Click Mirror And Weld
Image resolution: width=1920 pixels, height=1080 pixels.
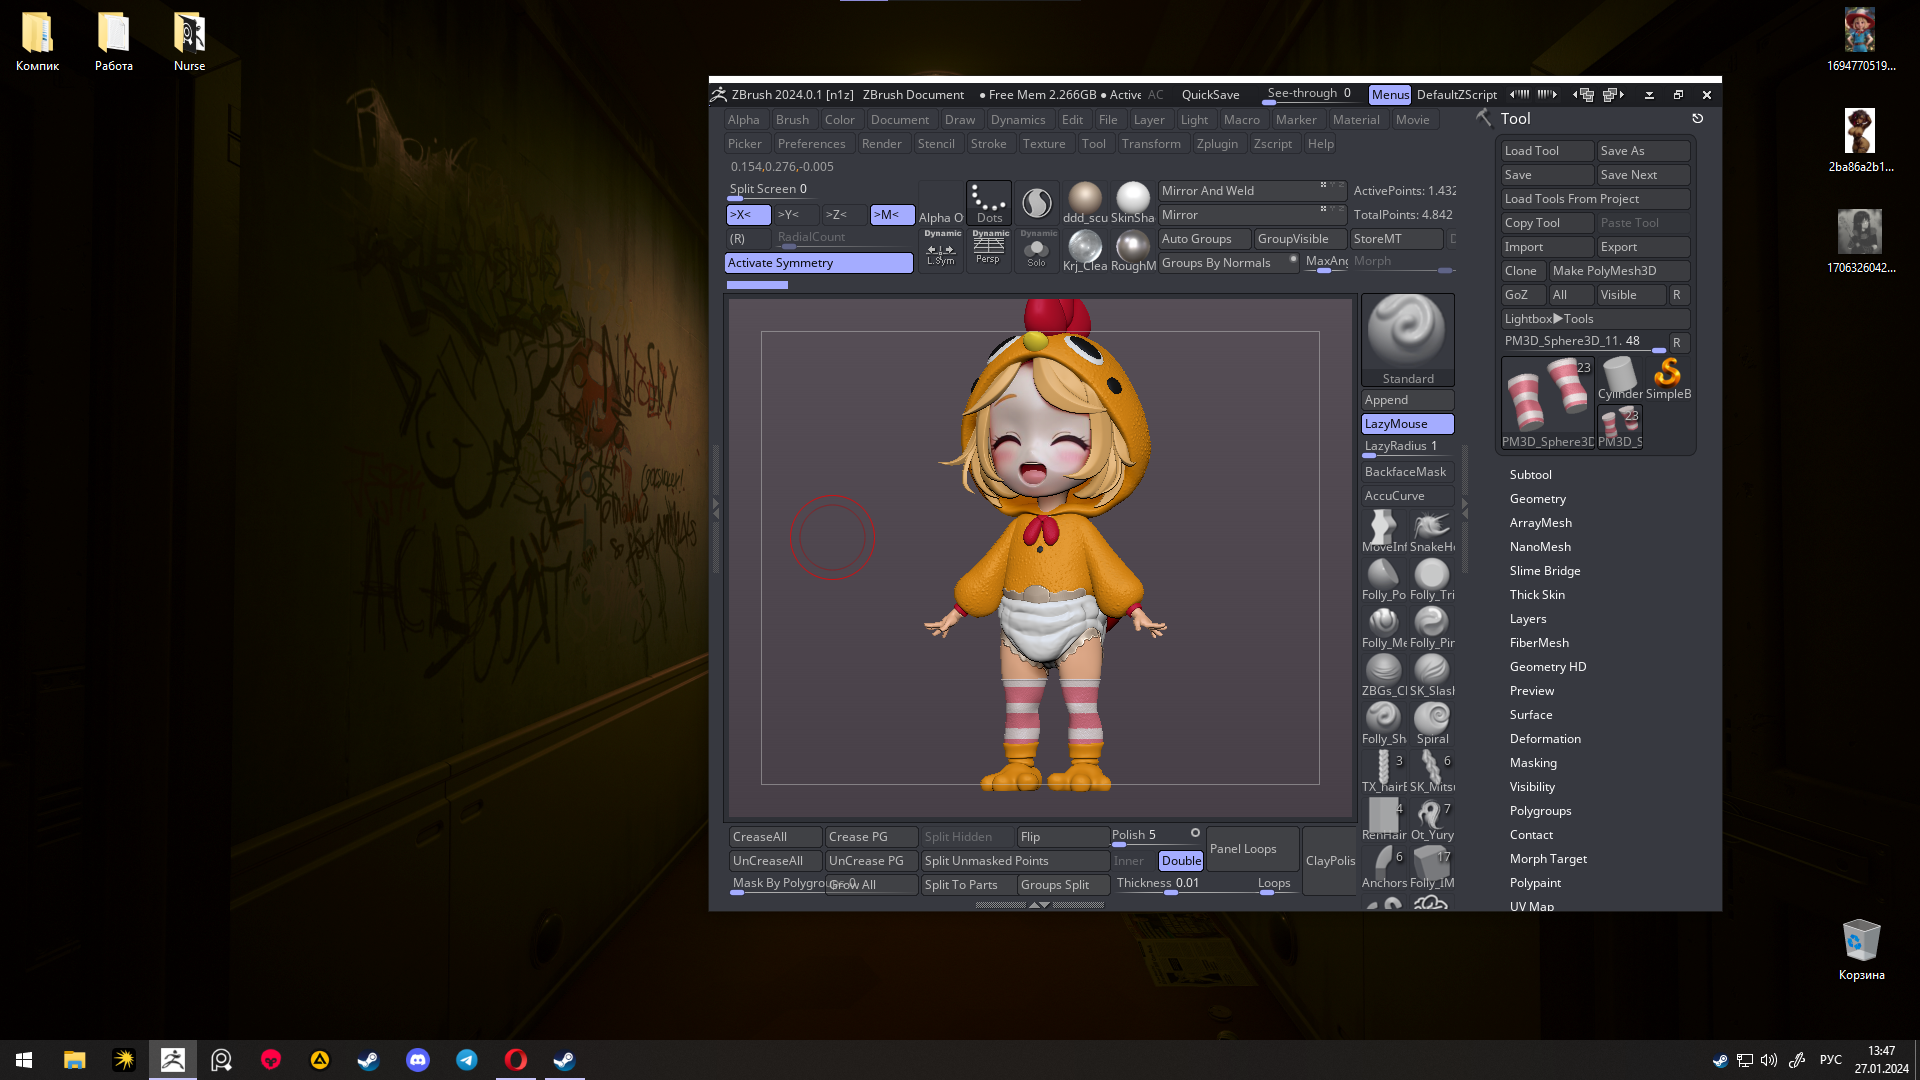[1252, 191]
